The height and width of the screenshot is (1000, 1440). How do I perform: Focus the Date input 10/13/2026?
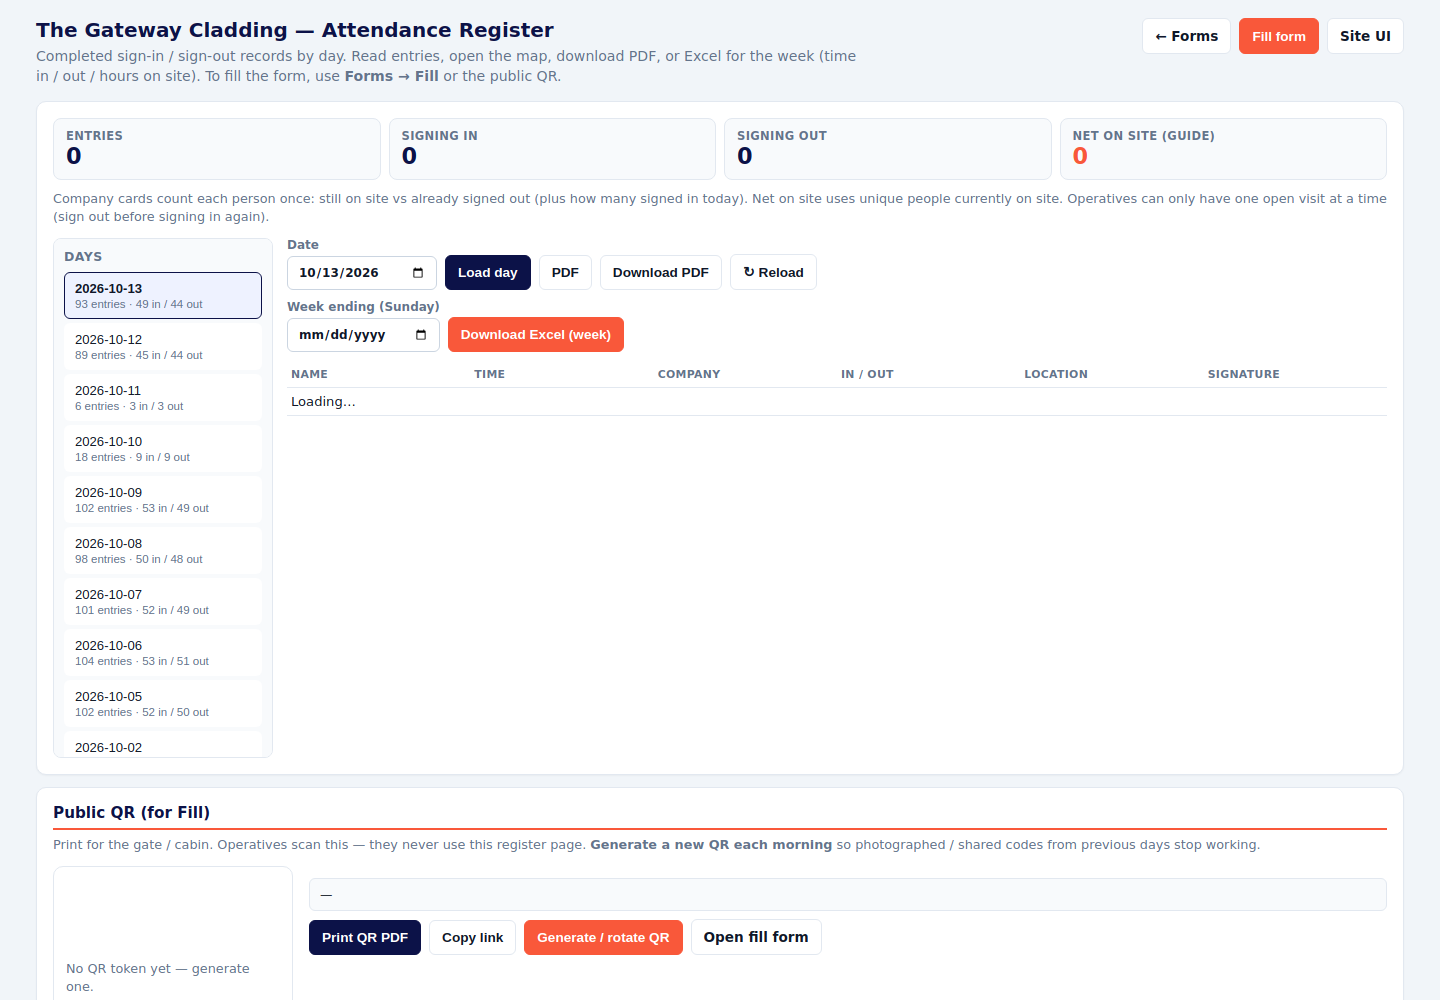pyautogui.click(x=362, y=273)
